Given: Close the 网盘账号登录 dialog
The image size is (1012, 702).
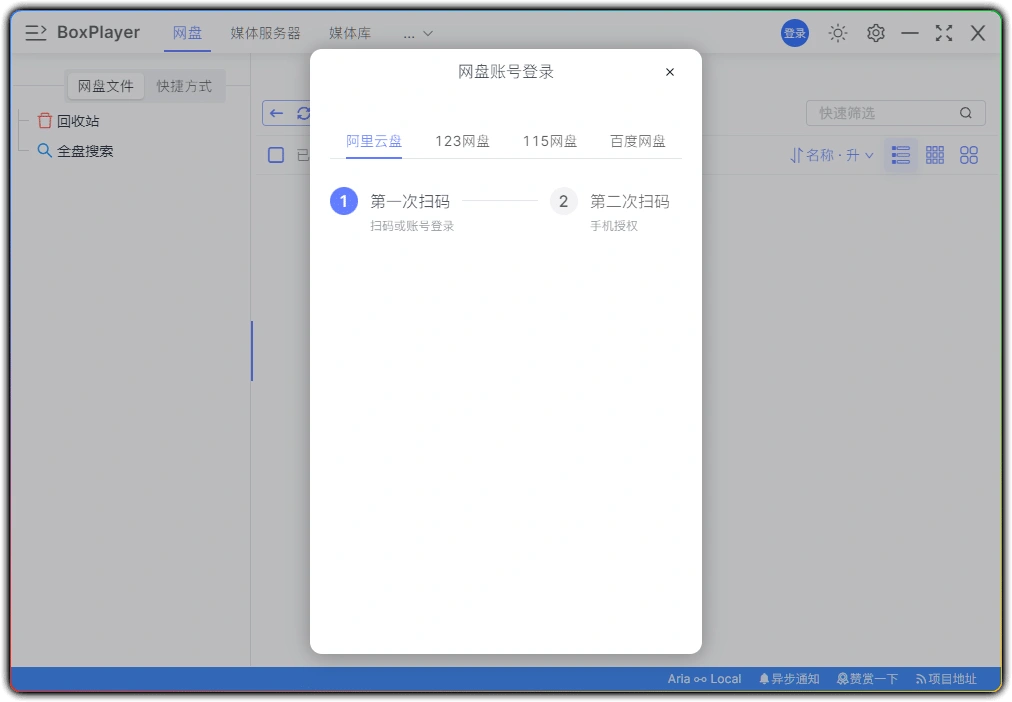Looking at the screenshot, I should coord(670,72).
